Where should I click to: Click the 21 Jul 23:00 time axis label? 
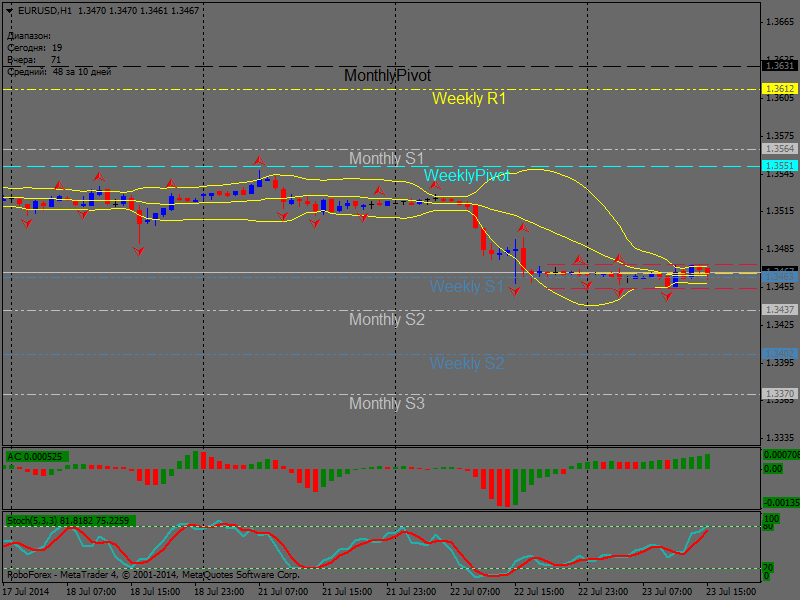tap(412, 591)
